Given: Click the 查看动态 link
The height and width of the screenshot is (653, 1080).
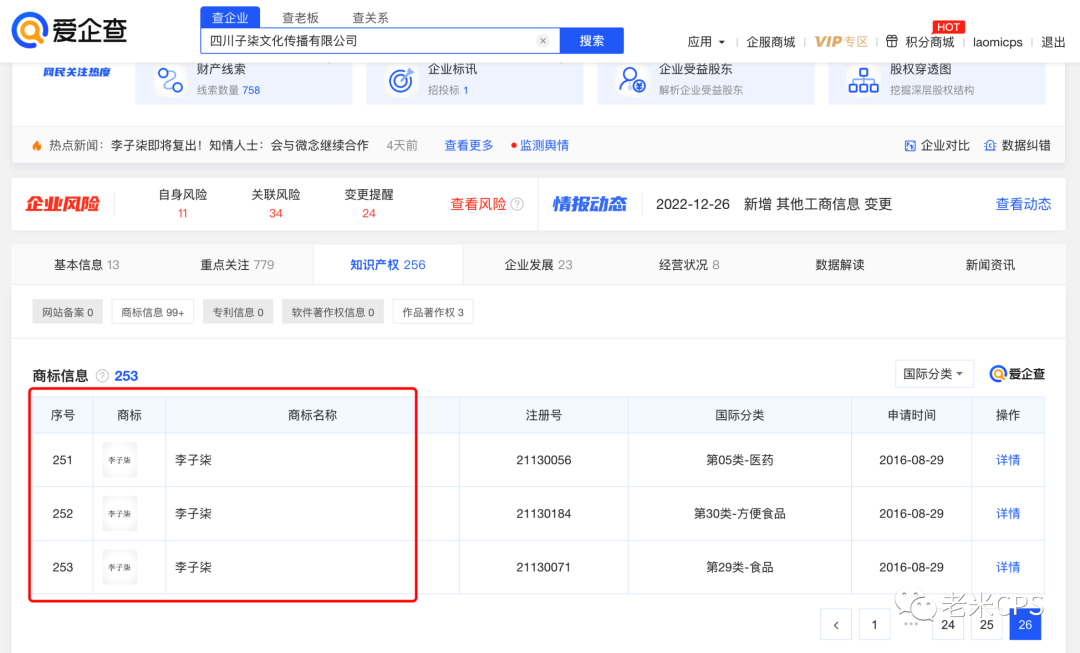Looking at the screenshot, I should pyautogui.click(x=1024, y=204).
